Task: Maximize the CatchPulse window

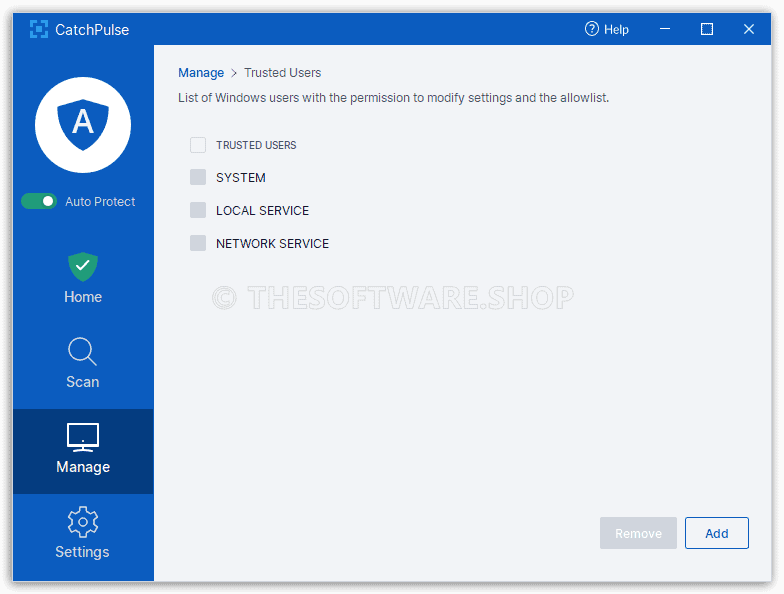Action: [707, 29]
